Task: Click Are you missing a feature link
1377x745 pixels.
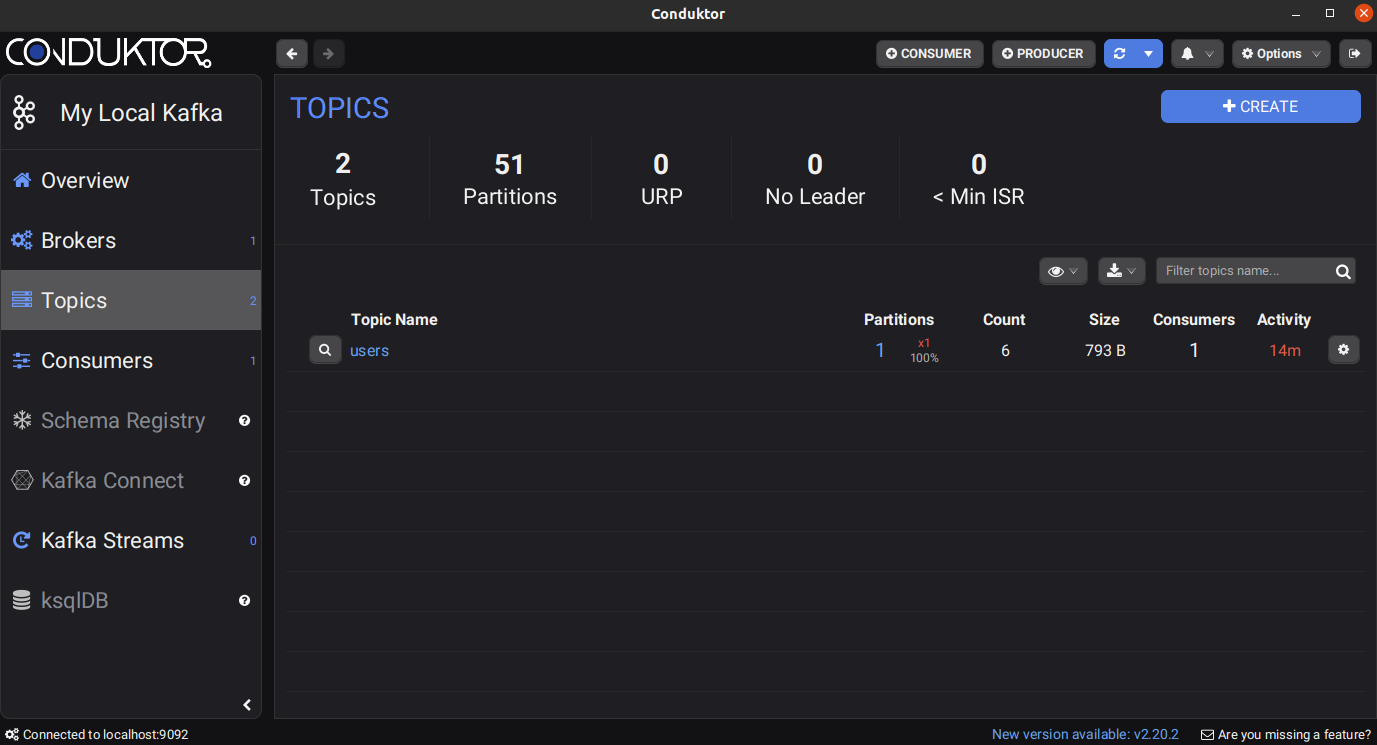Action: click(1286, 735)
